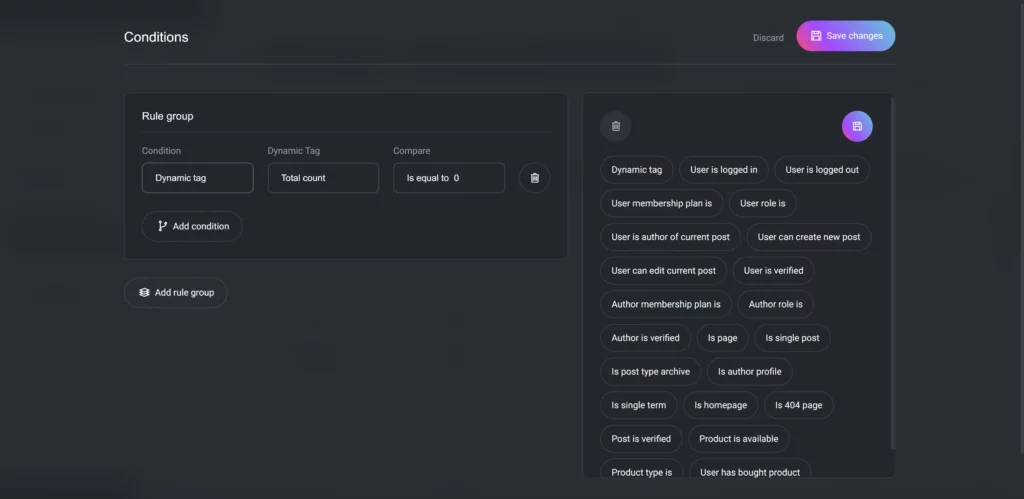Pick User membership plan is
The width and height of the screenshot is (1024, 499).
[x=662, y=203]
